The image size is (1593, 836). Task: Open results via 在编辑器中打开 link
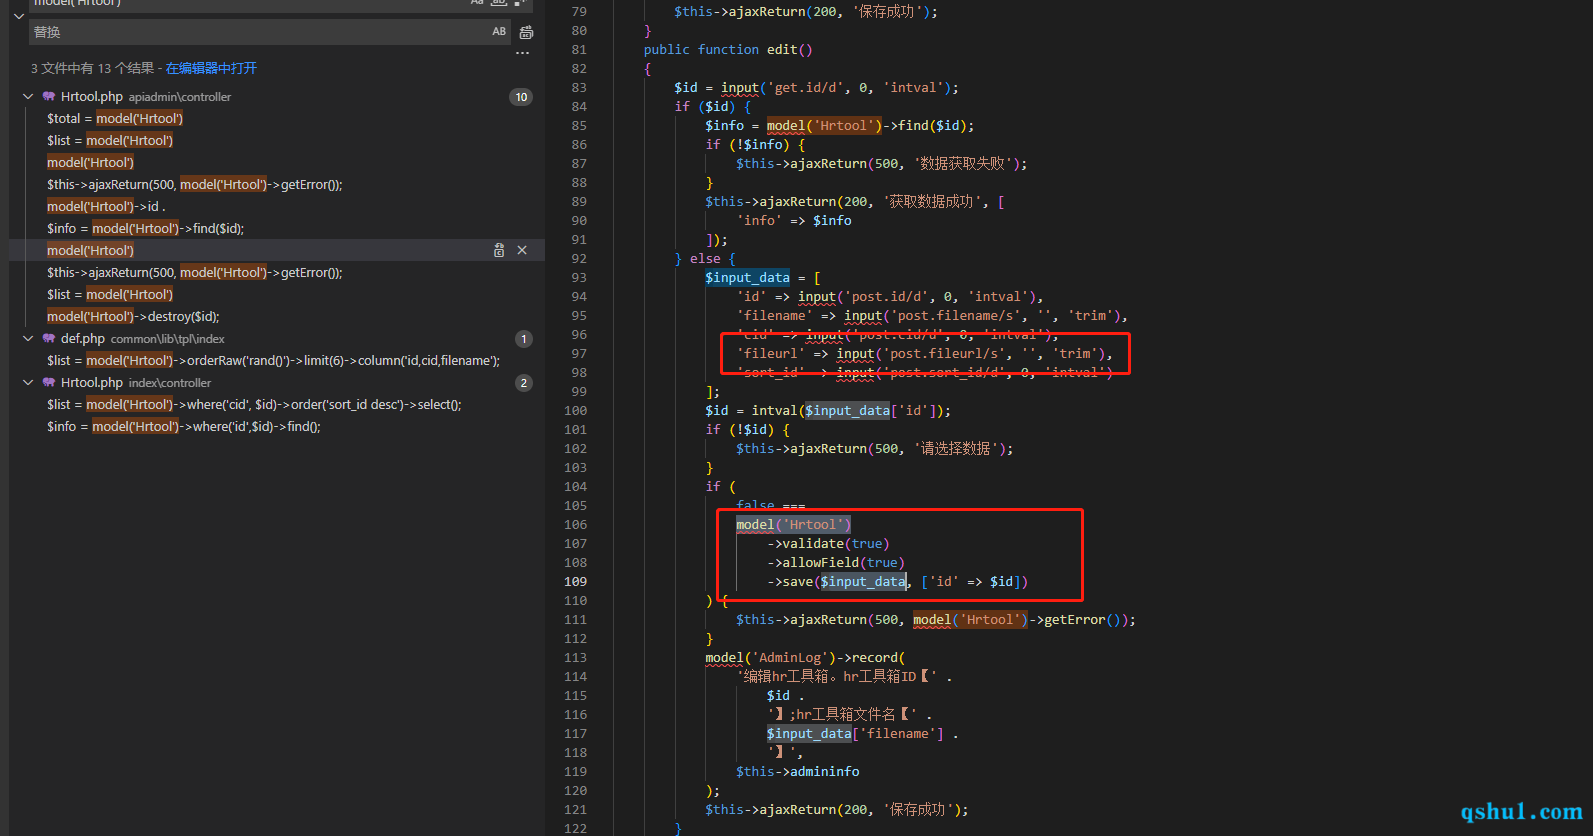click(211, 68)
